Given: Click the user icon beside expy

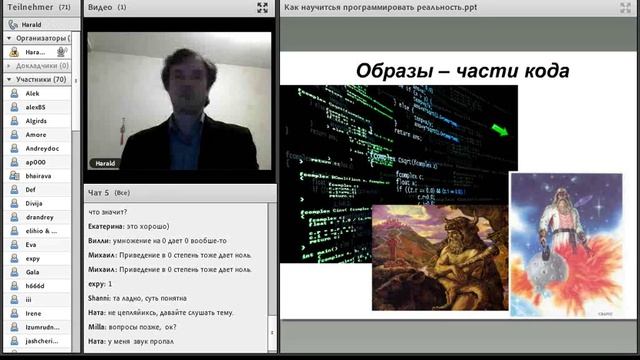Looking at the screenshot, I should tap(14, 258).
